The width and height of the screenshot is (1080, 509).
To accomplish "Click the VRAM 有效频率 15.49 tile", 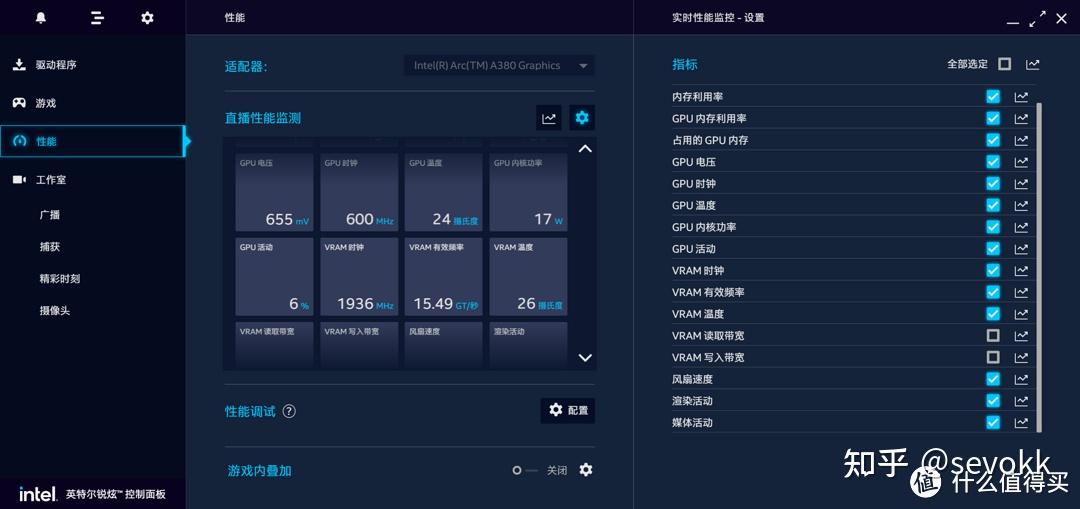I will 444,277.
